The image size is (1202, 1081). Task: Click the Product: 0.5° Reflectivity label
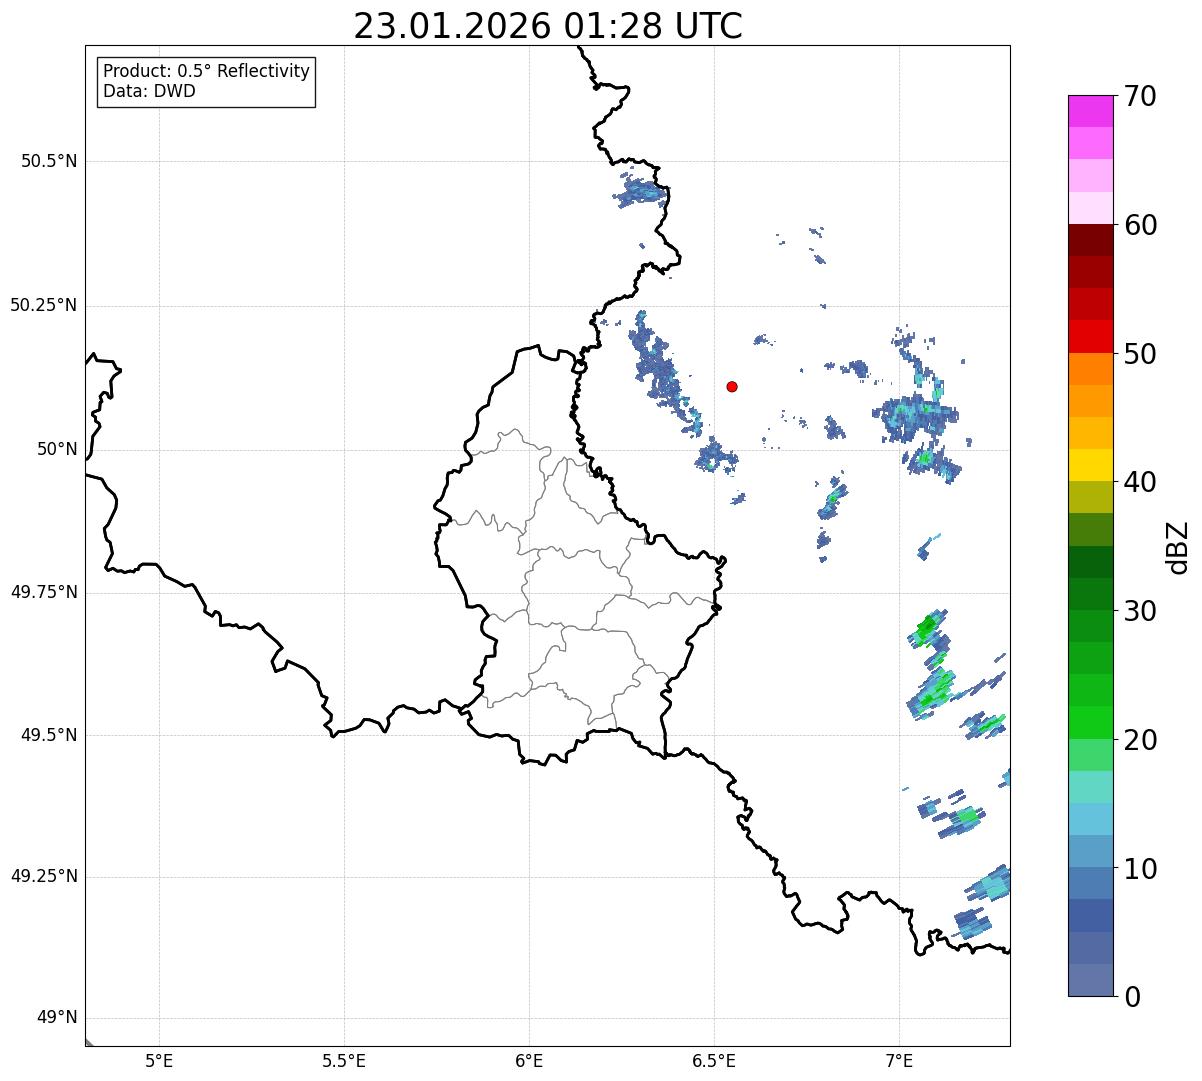point(206,71)
